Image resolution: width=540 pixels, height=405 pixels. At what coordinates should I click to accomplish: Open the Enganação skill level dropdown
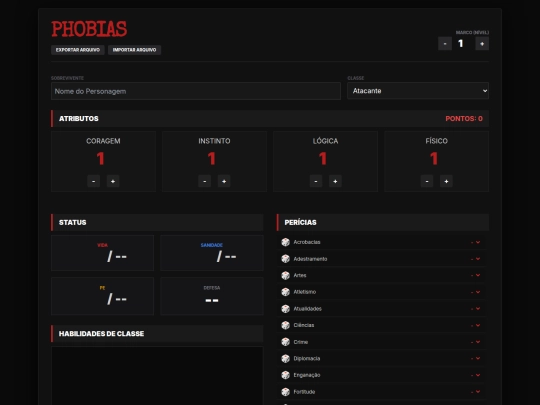[476, 375]
